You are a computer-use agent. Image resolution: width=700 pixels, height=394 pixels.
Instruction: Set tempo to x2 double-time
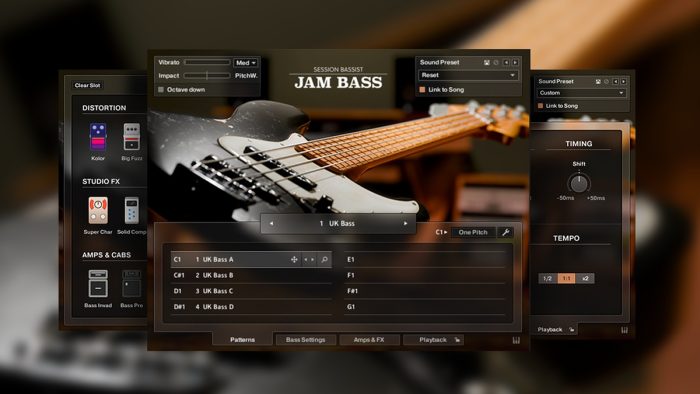coord(585,278)
